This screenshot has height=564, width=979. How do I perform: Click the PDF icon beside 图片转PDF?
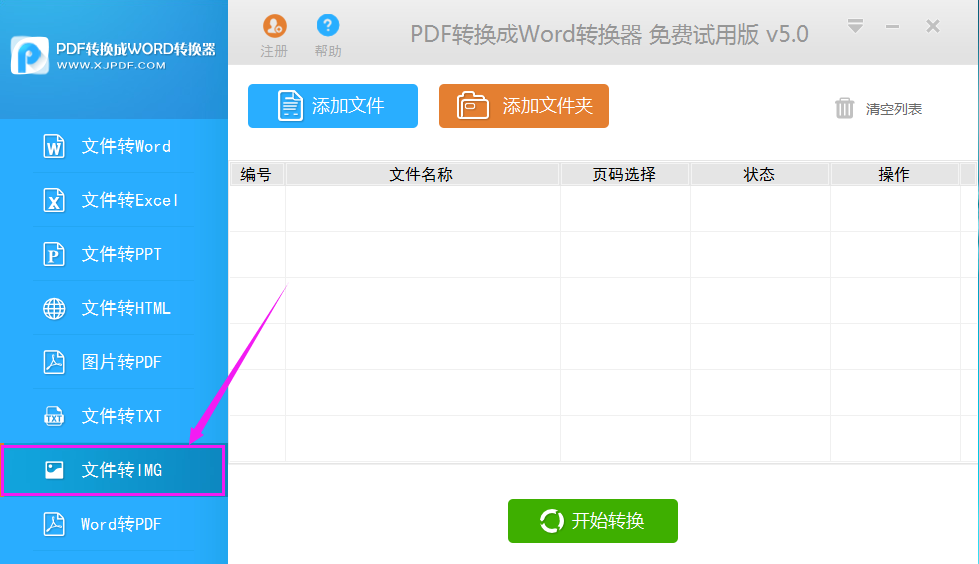coord(54,362)
